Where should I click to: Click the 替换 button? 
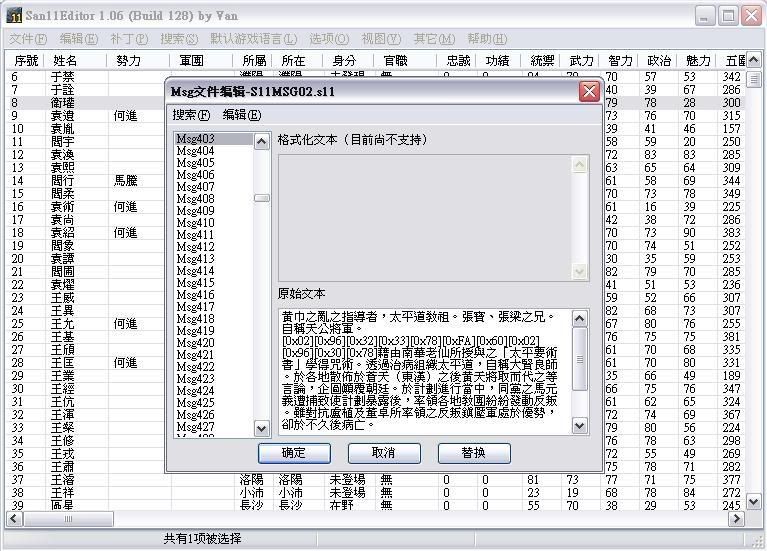tap(473, 453)
